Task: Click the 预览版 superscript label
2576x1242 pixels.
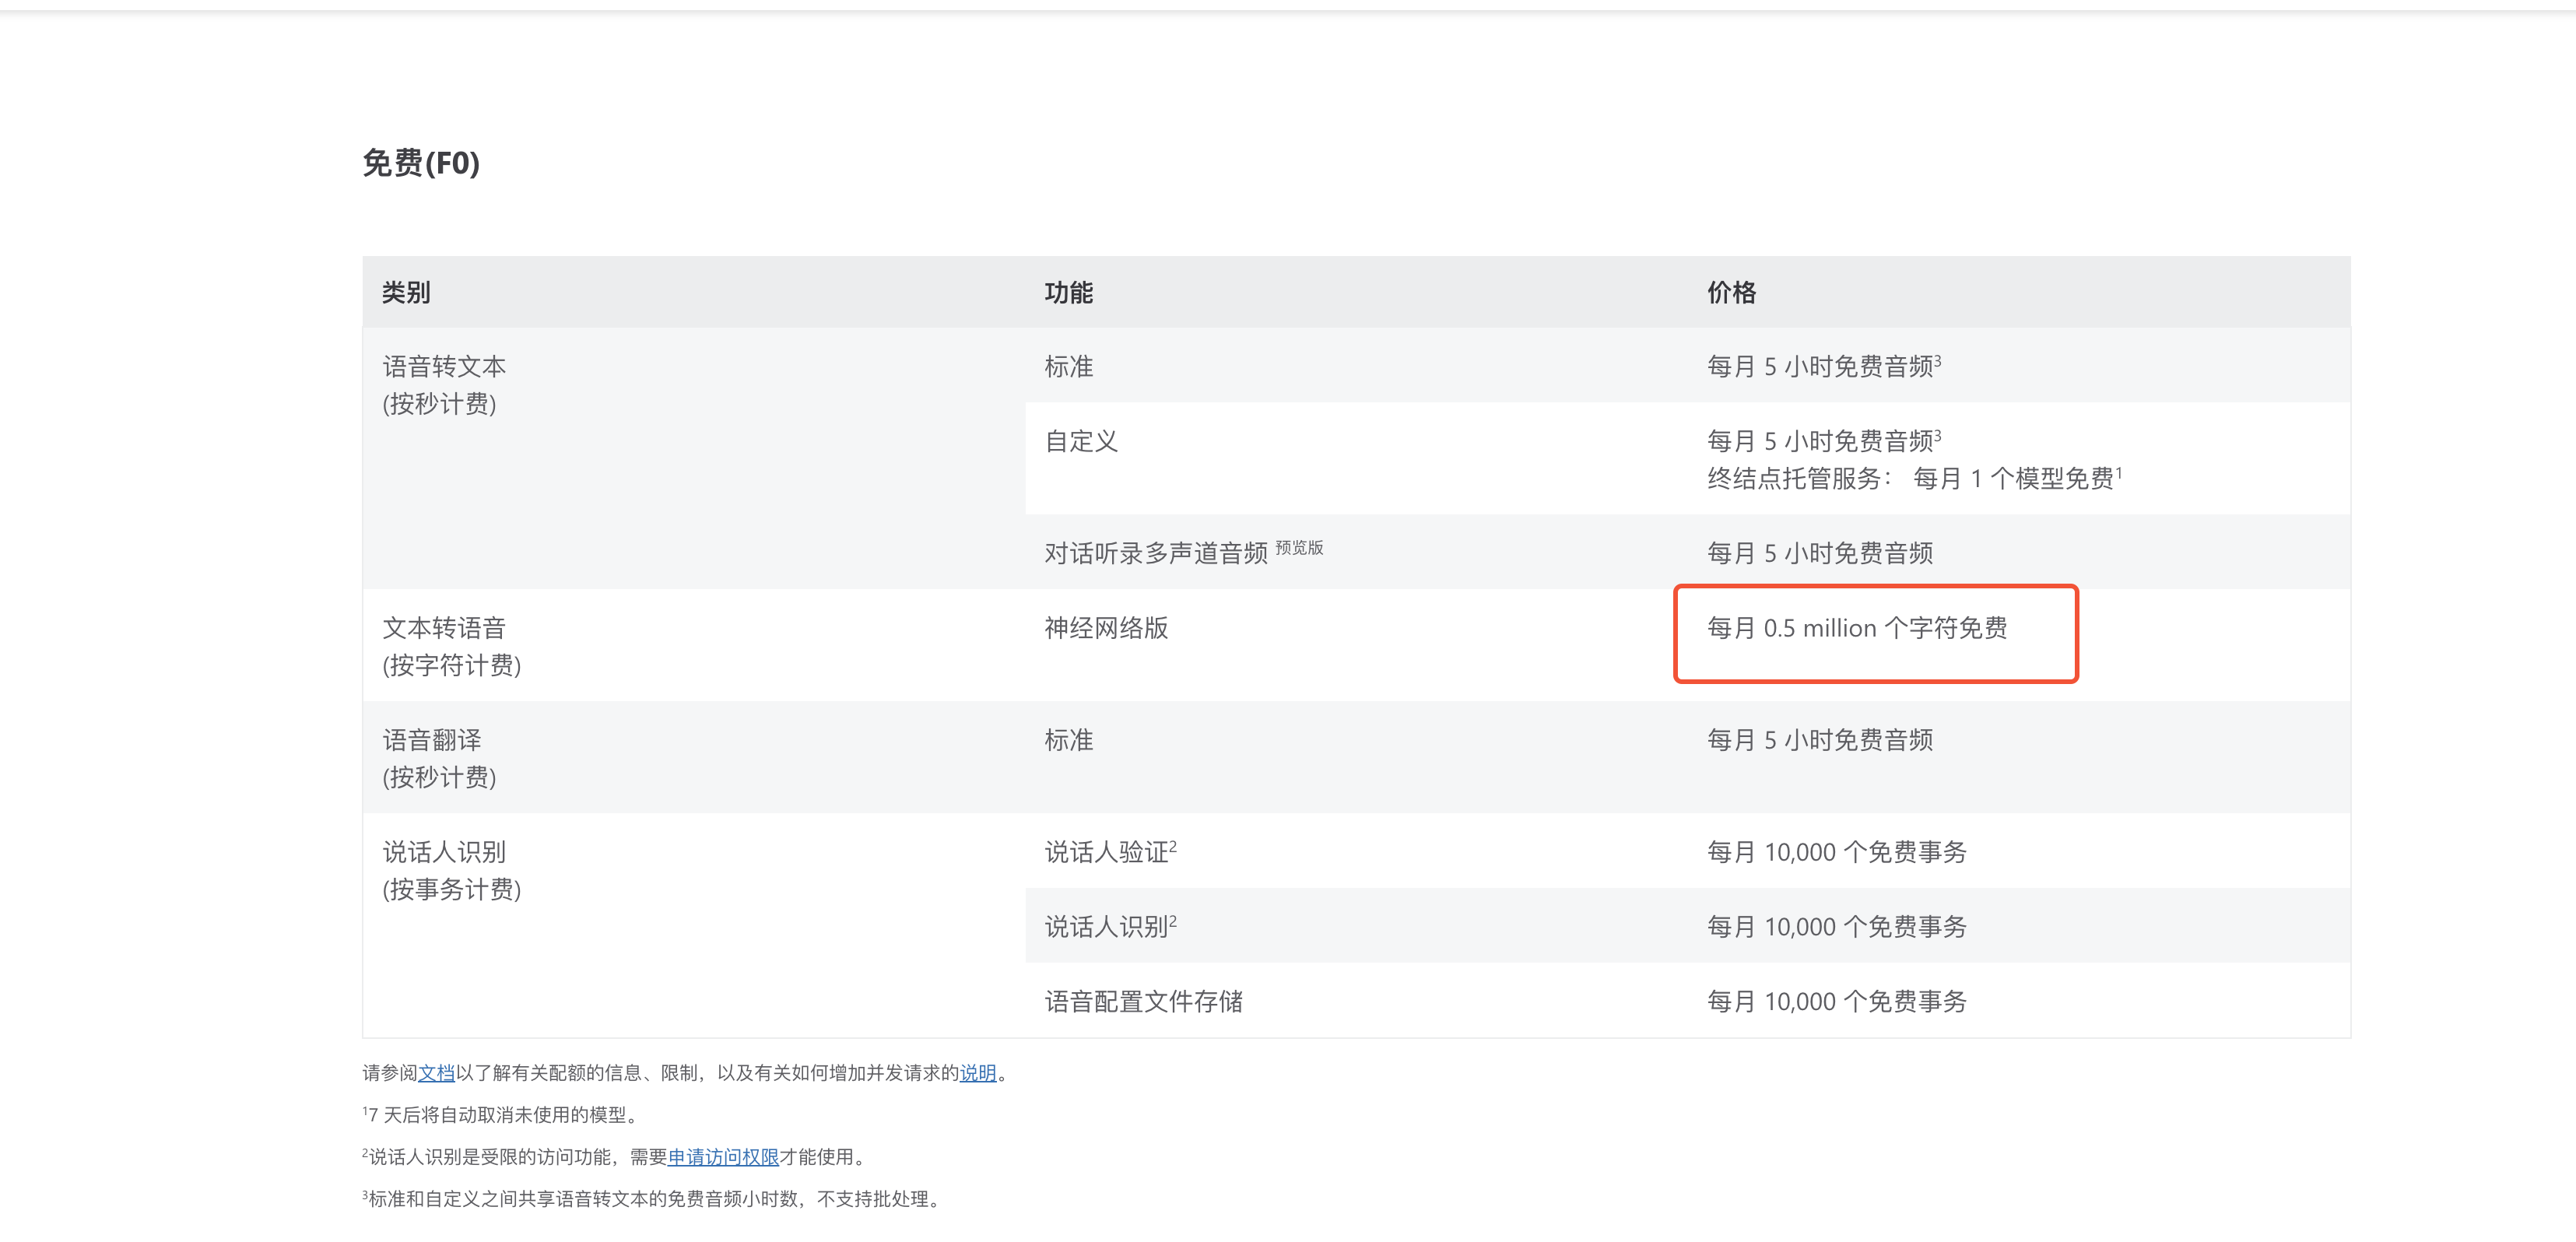Action: tap(1299, 547)
